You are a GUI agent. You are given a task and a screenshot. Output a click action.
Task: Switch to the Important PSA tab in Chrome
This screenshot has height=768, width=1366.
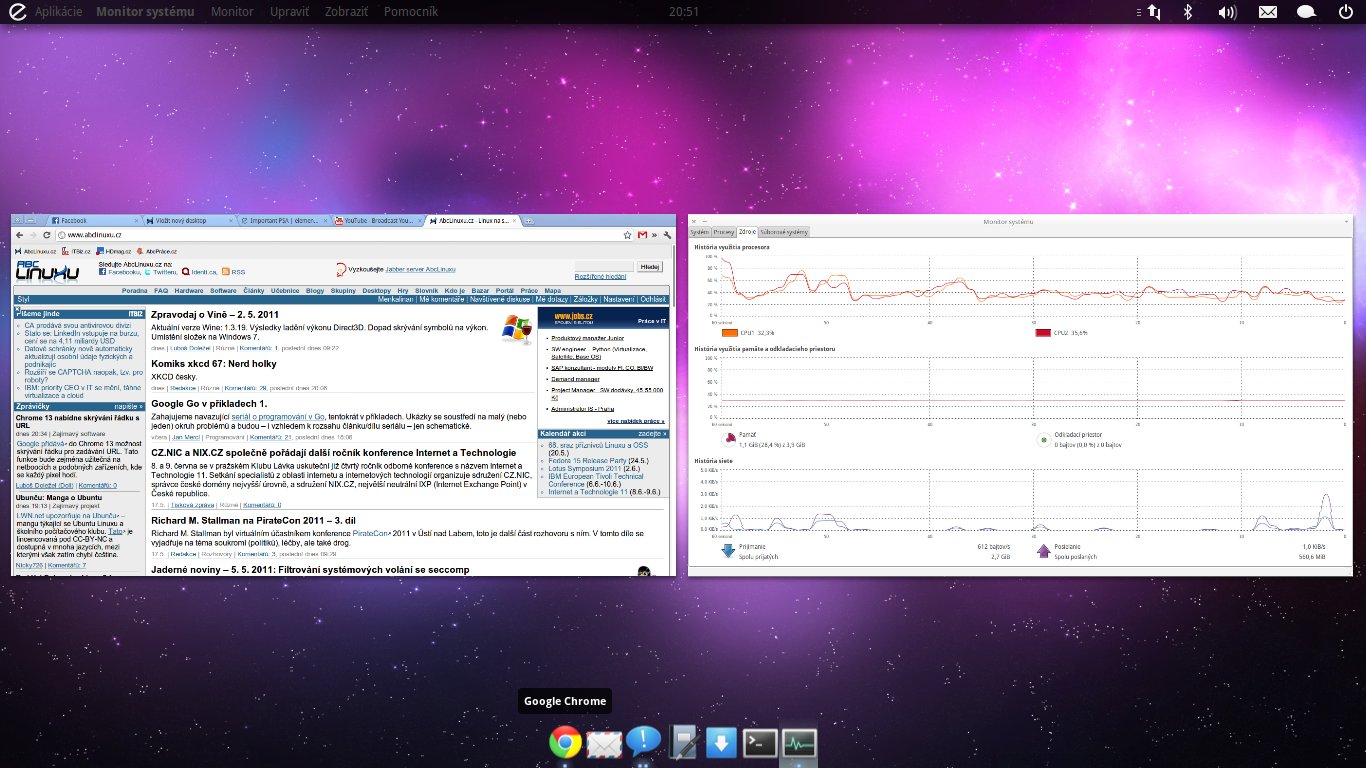286,220
